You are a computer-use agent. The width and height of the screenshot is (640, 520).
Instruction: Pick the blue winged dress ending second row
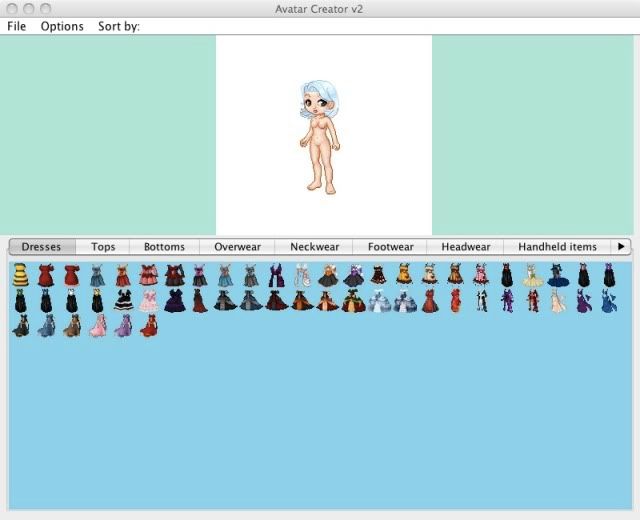pyautogui.click(x=609, y=301)
